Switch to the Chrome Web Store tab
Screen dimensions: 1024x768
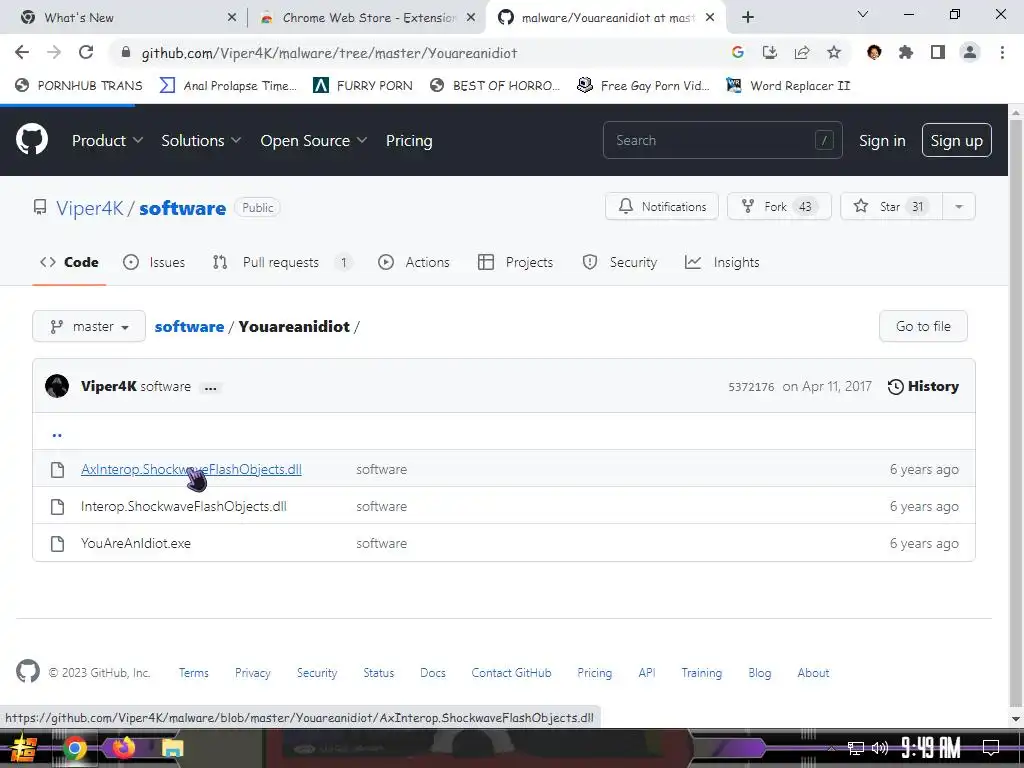(x=368, y=18)
